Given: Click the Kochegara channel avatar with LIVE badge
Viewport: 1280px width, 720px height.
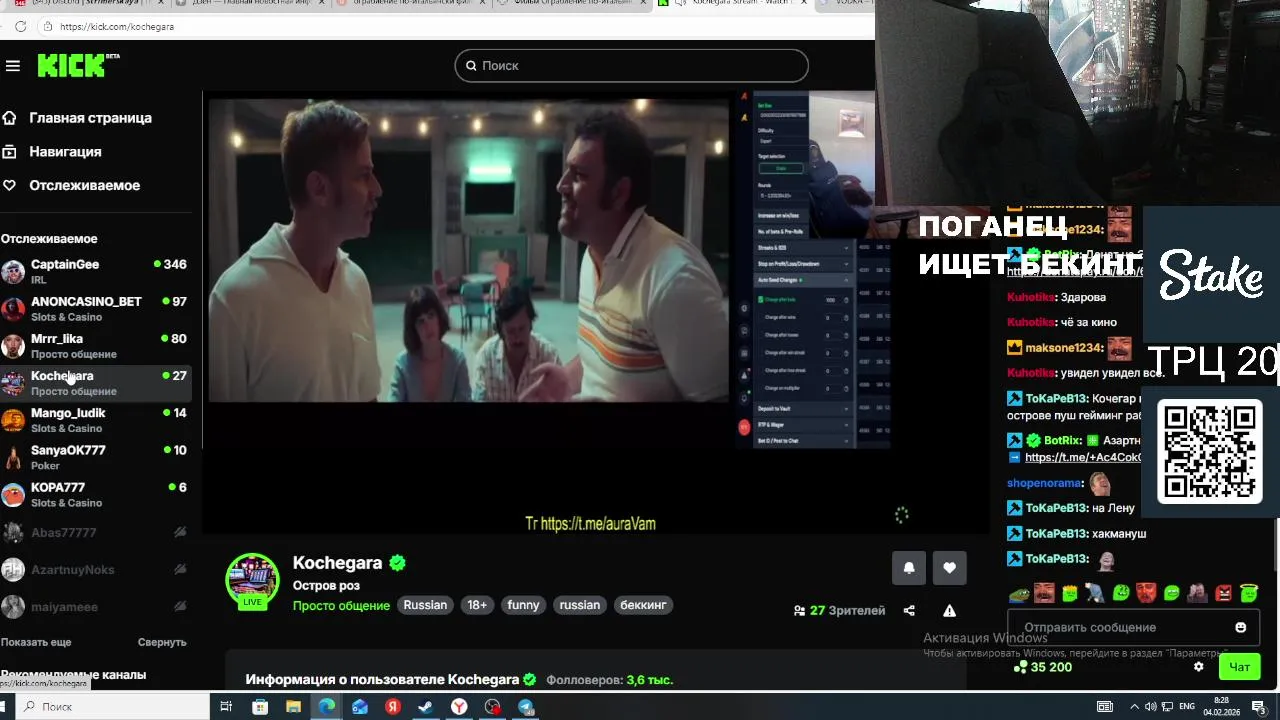Looking at the screenshot, I should (x=252, y=581).
